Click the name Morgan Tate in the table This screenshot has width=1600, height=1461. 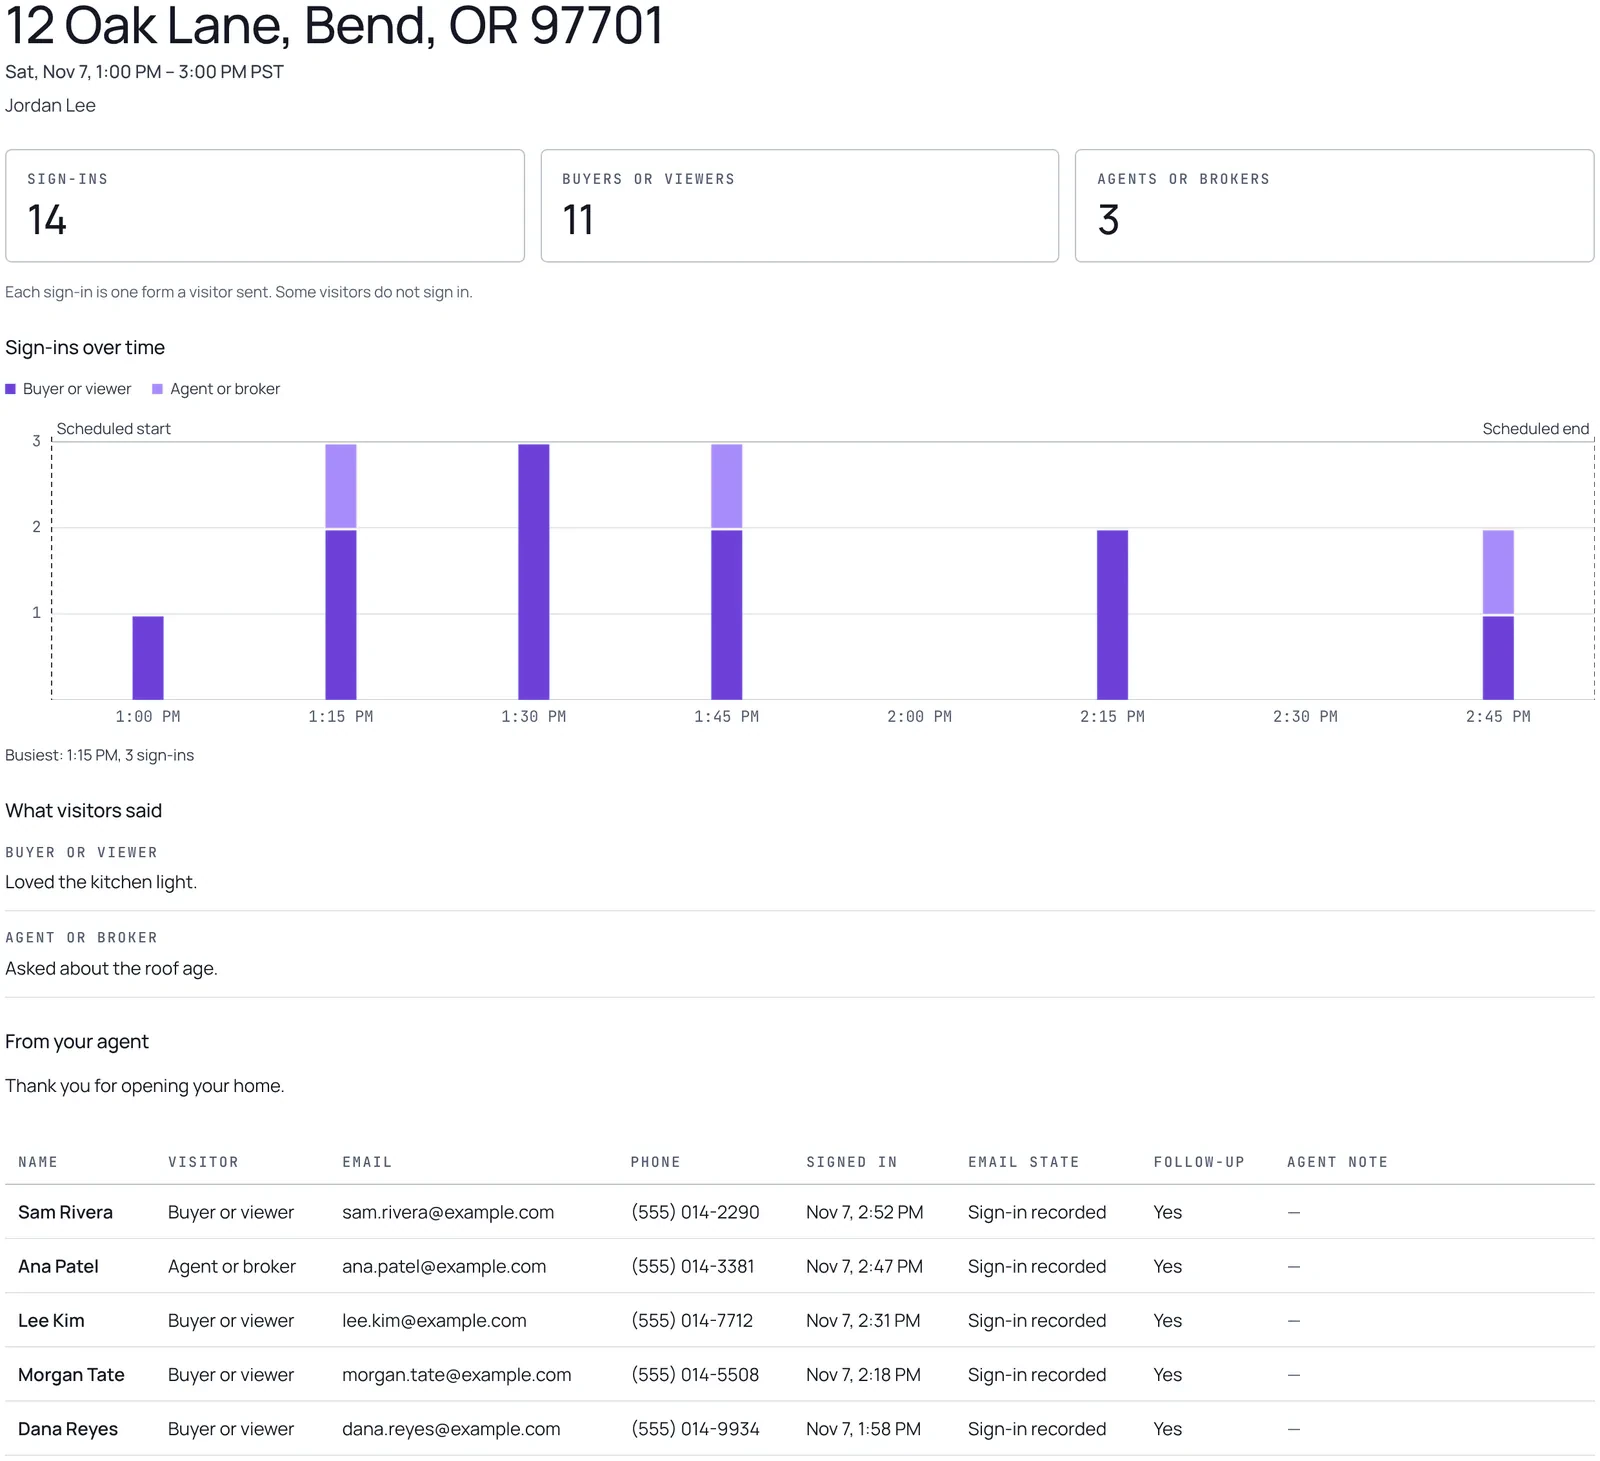pos(71,1375)
